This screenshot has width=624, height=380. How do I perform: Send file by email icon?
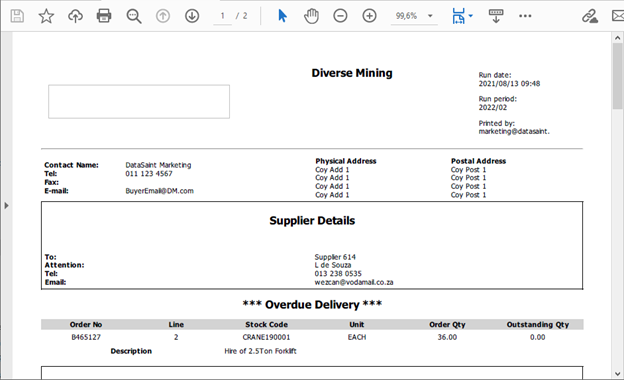(618, 16)
